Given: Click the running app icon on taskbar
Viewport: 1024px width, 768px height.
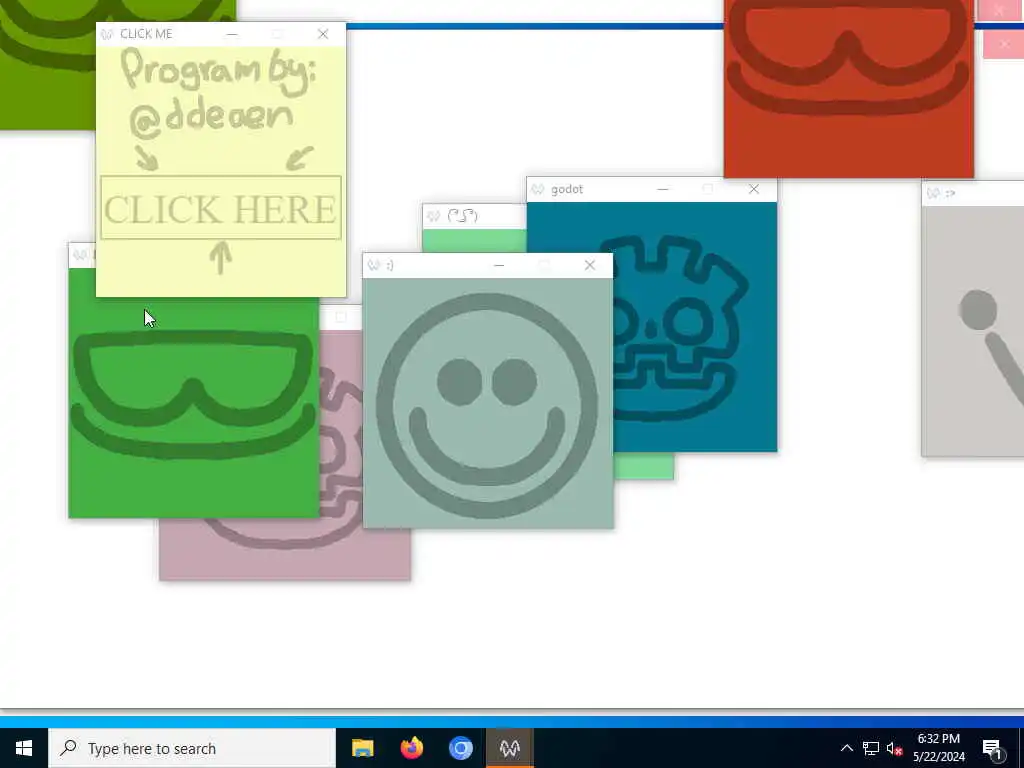Looking at the screenshot, I should pyautogui.click(x=509, y=748).
